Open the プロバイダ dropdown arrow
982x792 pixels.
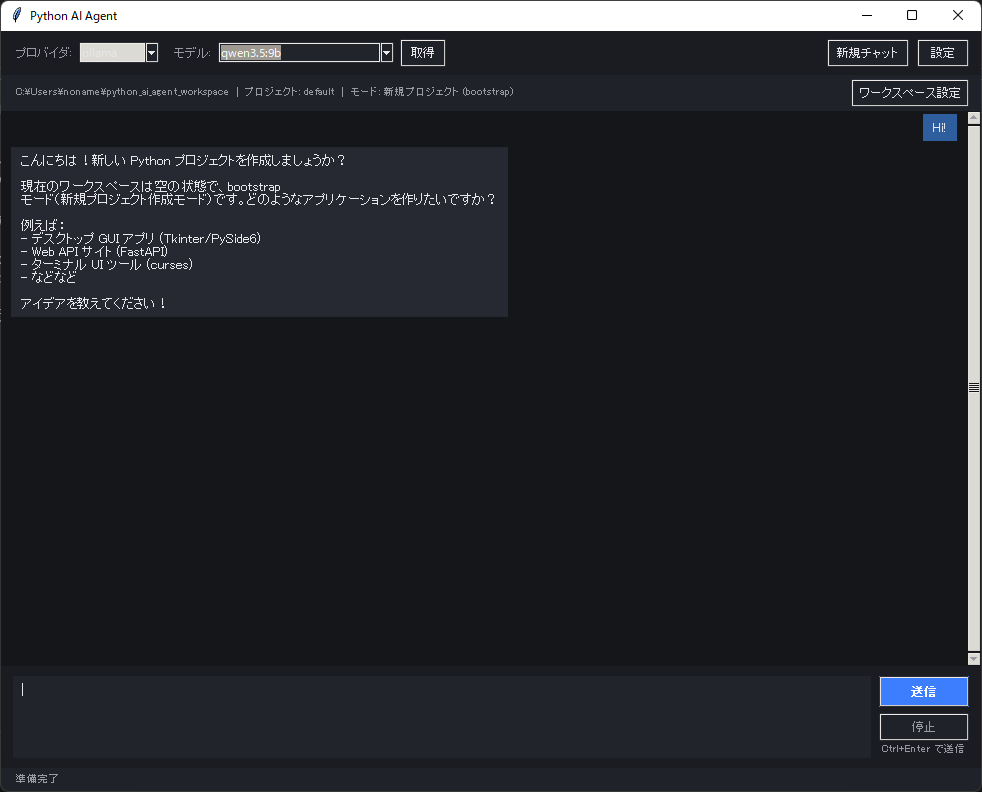[152, 53]
